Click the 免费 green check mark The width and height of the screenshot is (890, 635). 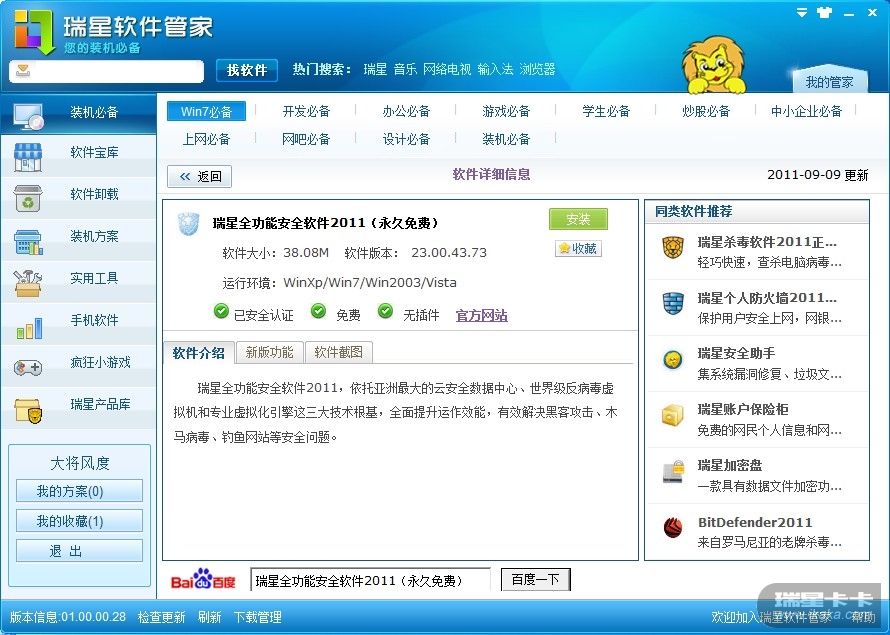click(318, 311)
